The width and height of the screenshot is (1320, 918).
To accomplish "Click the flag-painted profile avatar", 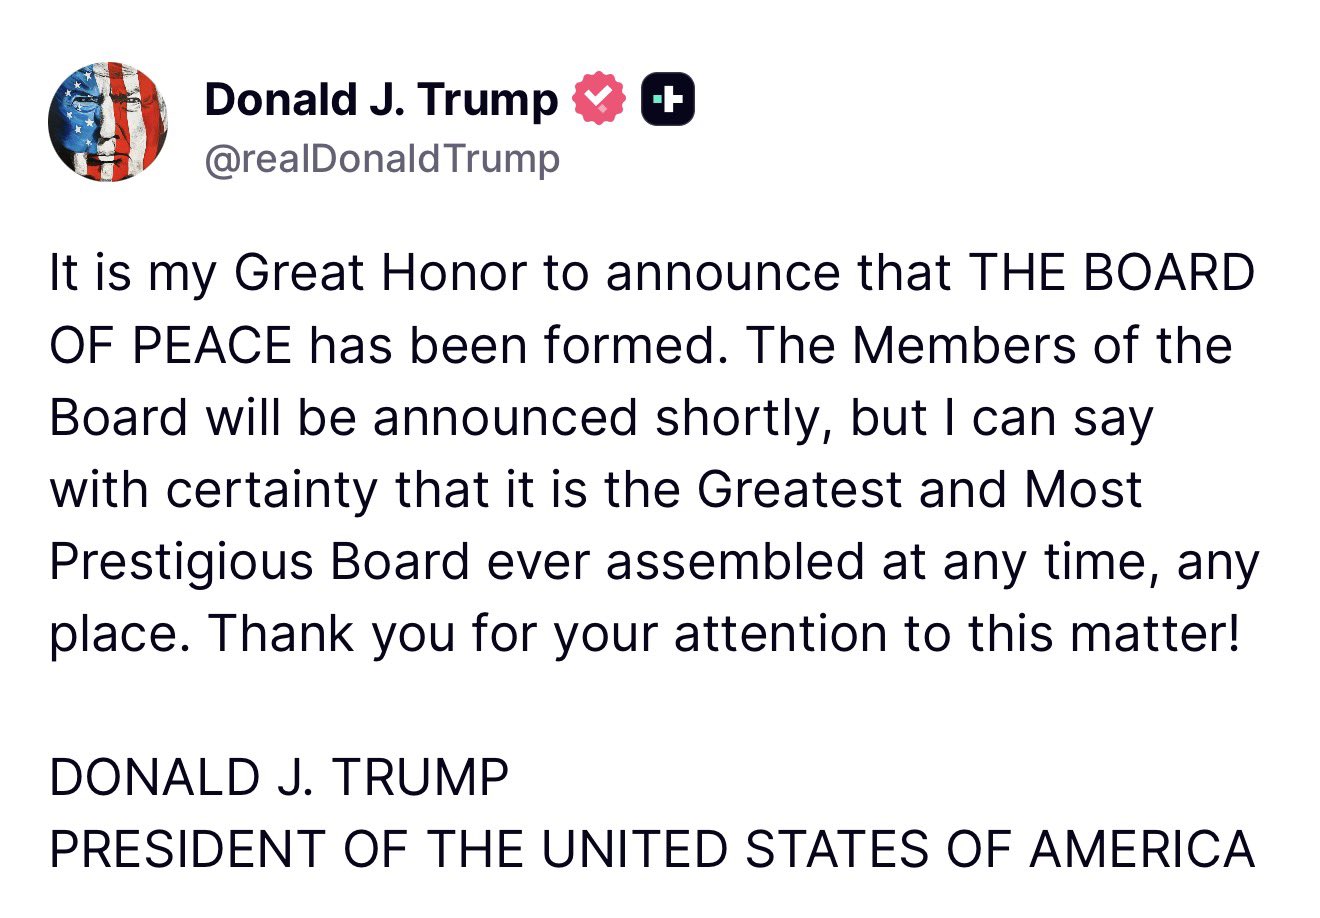I will [107, 121].
